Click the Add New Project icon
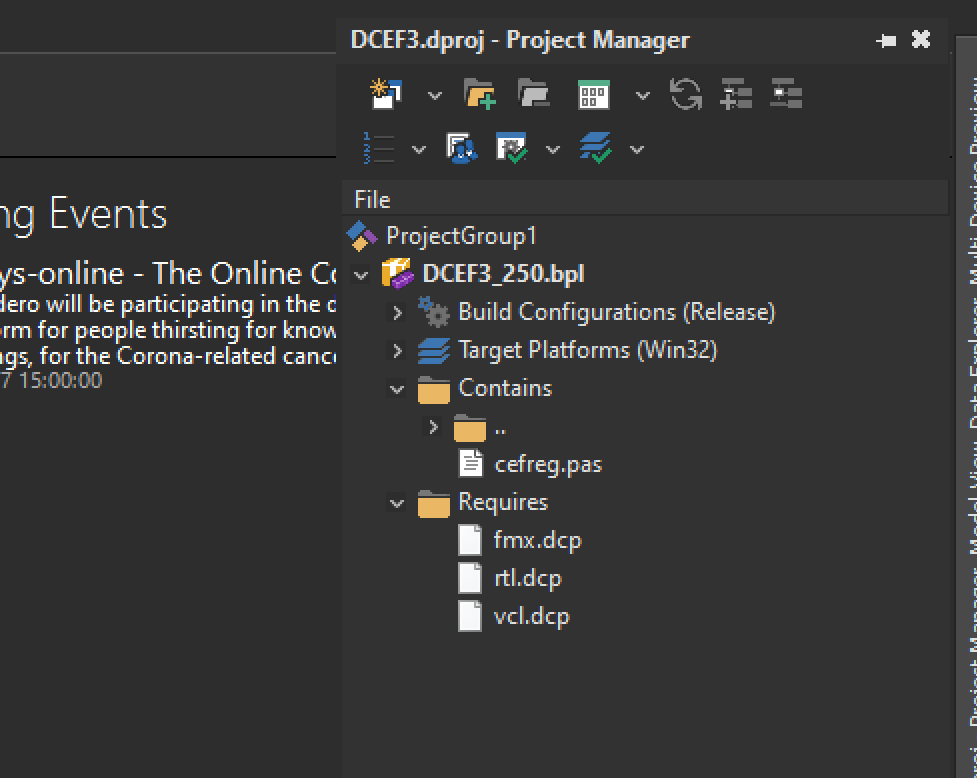Viewport: 977px width, 778px height. pyautogui.click(x=386, y=94)
